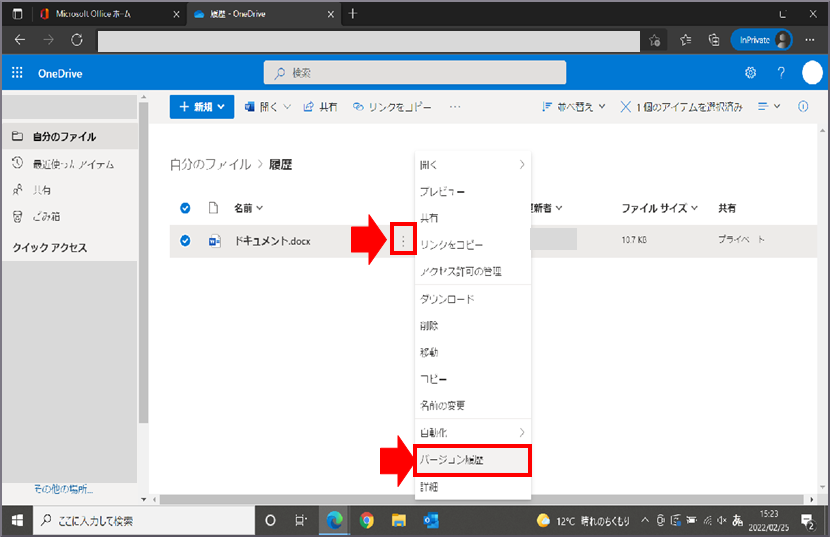830x537 pixels.
Task: Open the browser favorites list icon
Action: [x=685, y=40]
